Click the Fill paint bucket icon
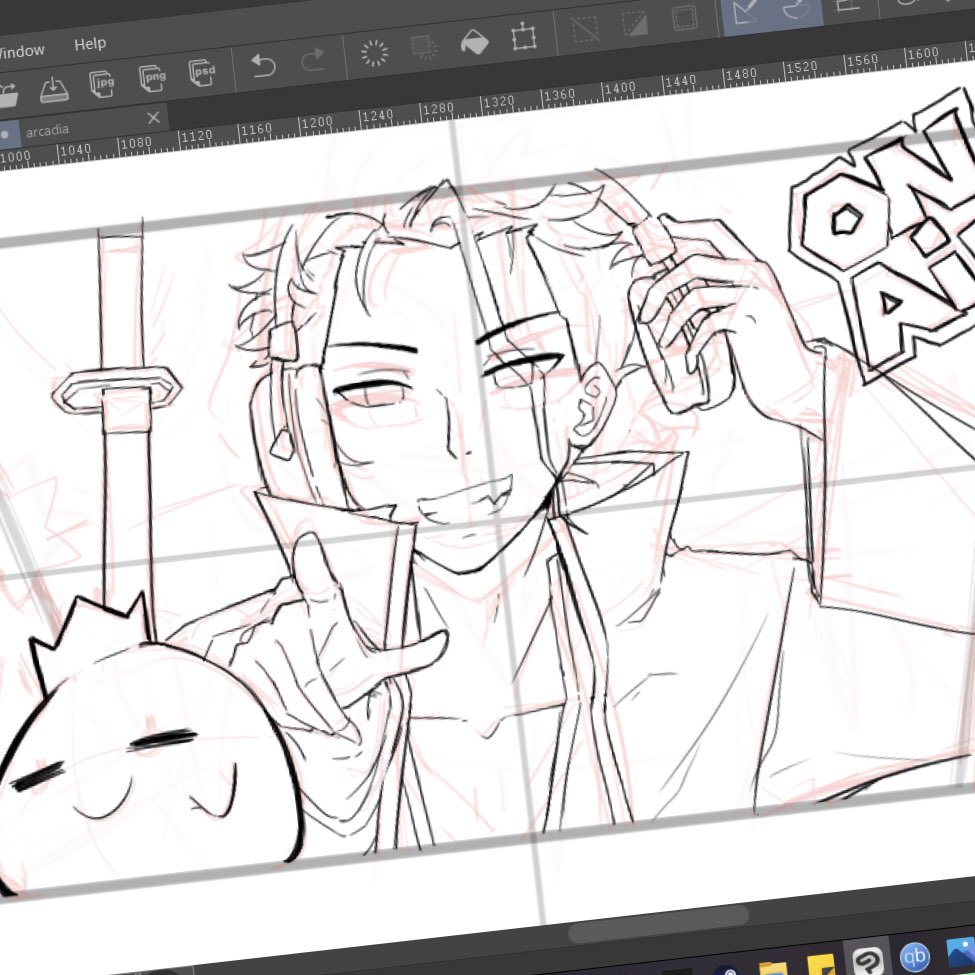The image size is (975, 975). point(474,42)
